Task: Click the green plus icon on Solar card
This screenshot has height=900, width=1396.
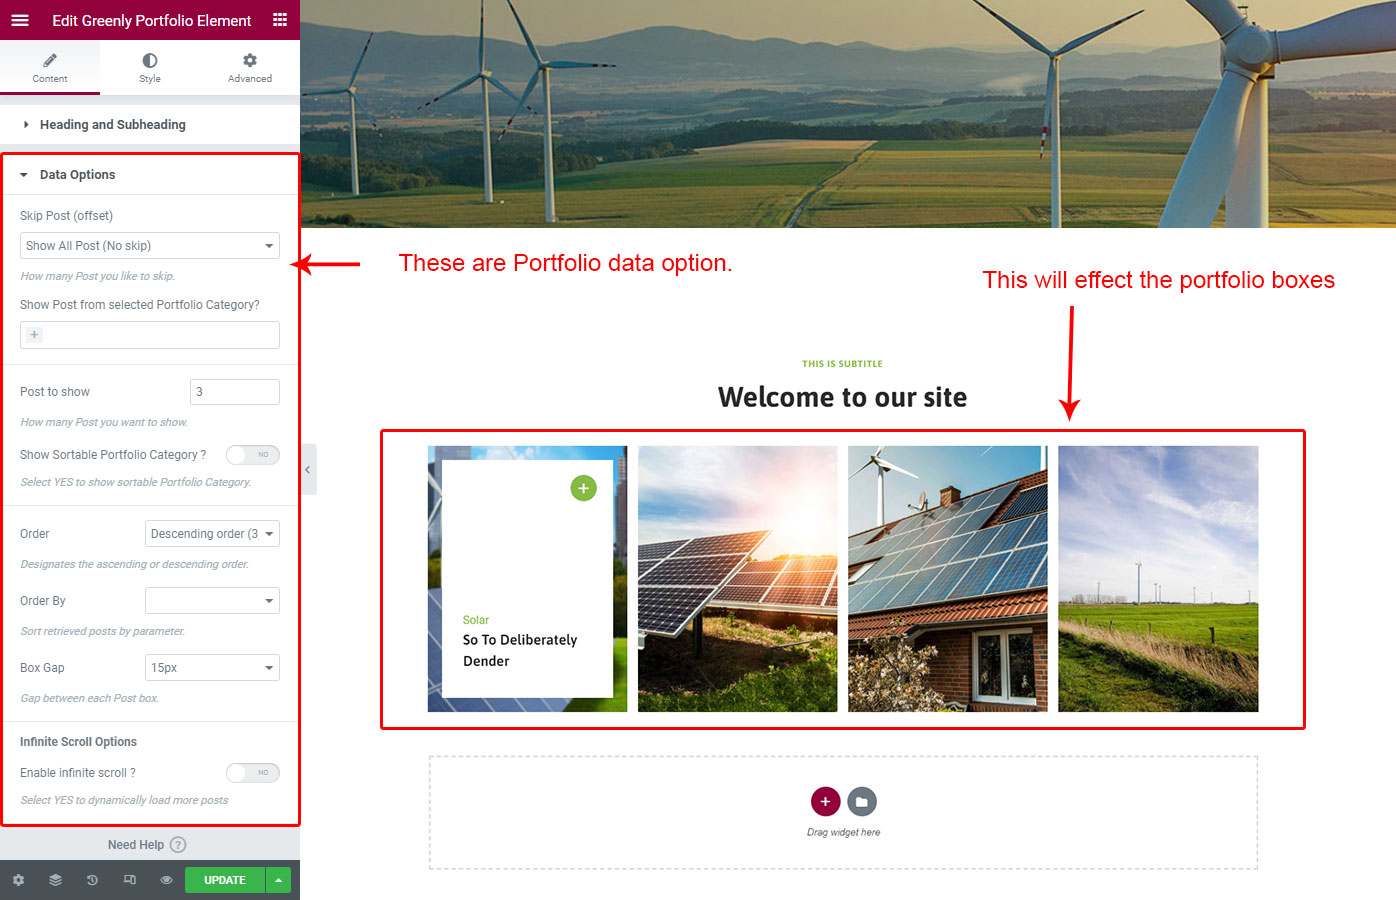Action: pos(583,488)
